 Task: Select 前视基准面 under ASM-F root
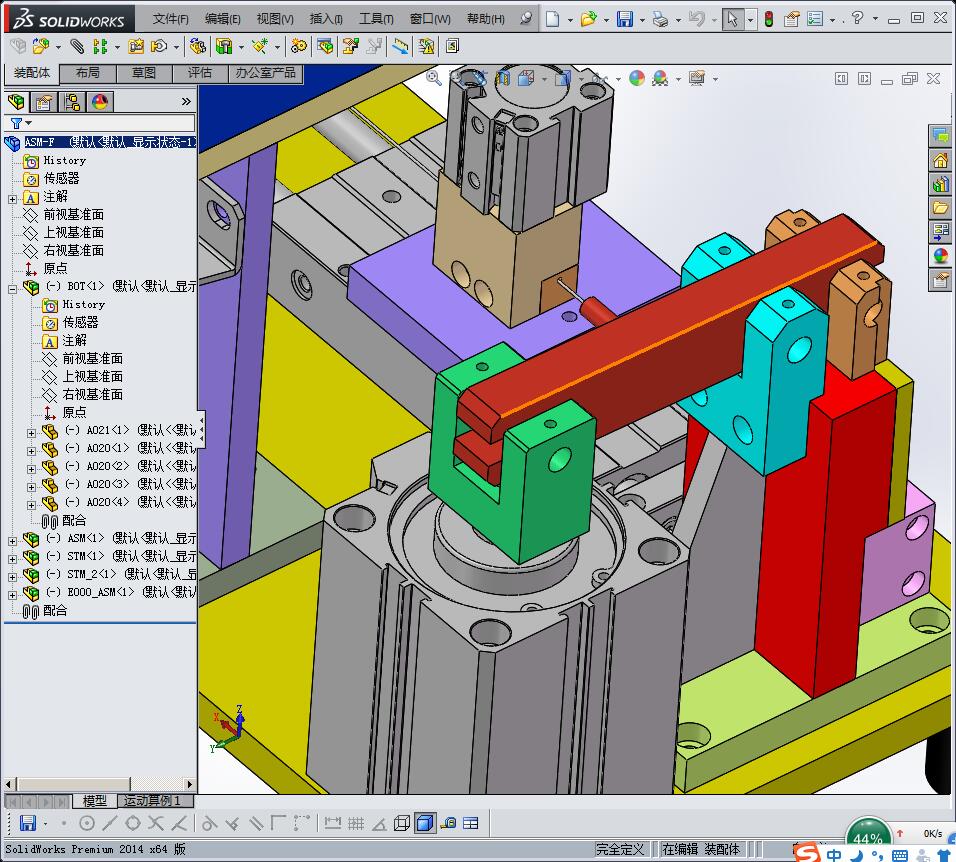pos(73,215)
